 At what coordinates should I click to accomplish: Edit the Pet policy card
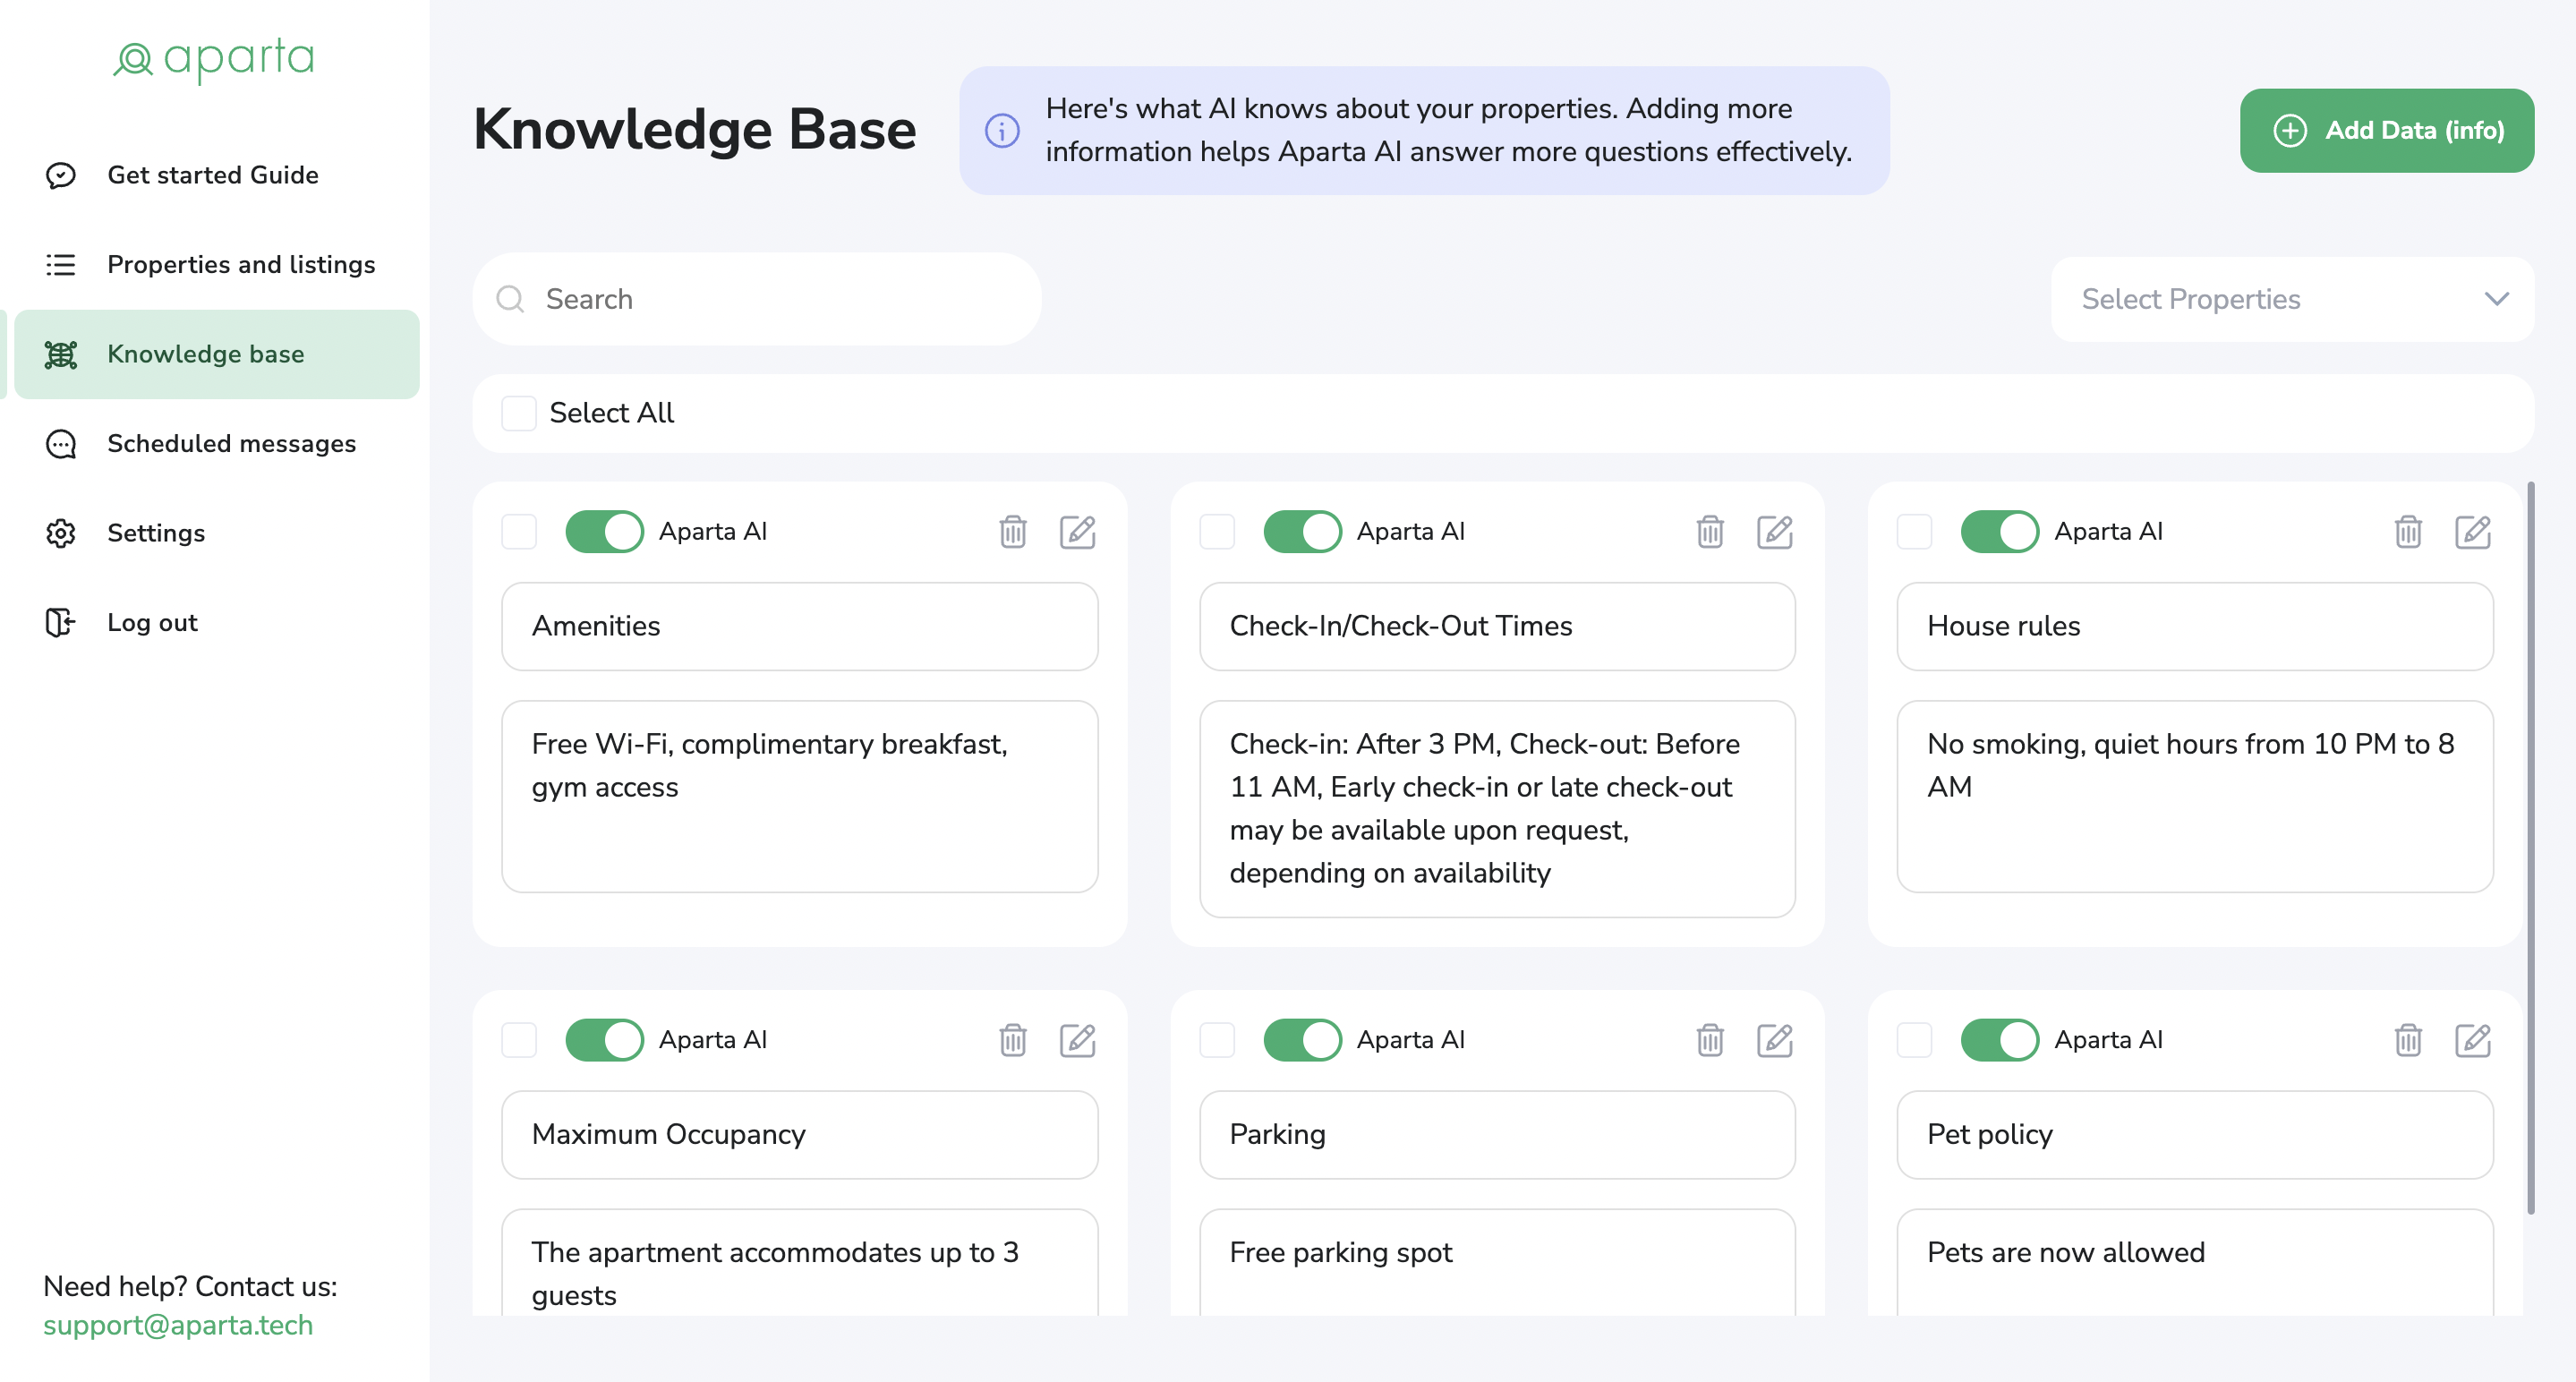[2471, 1040]
